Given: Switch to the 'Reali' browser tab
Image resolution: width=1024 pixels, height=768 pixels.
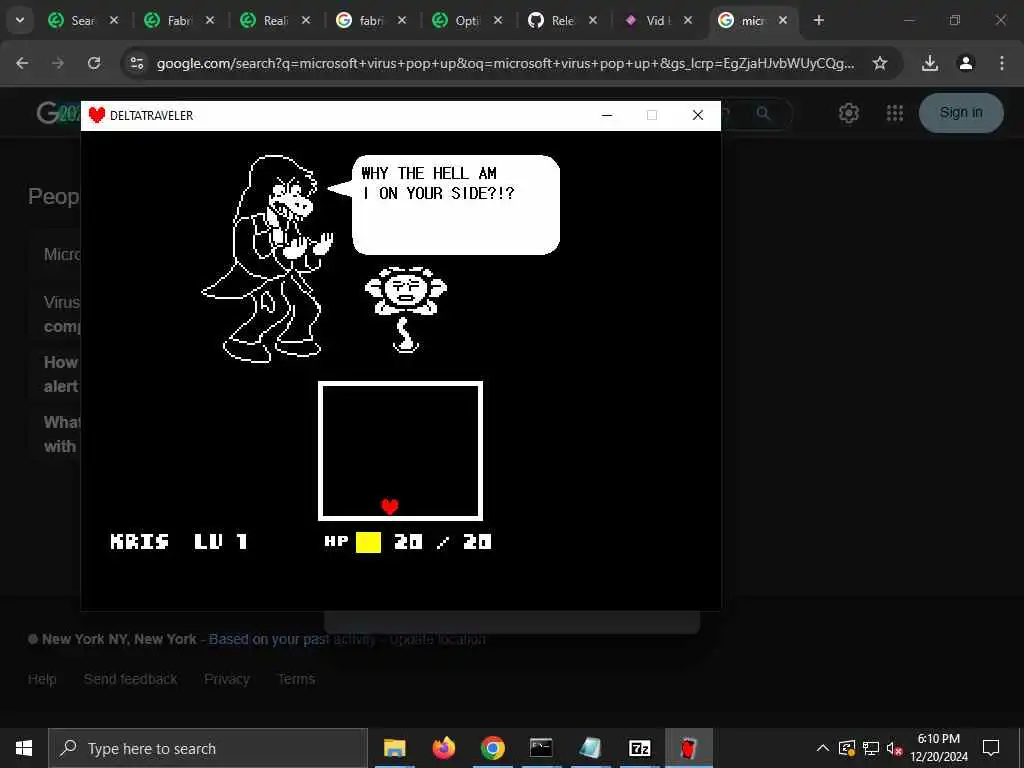Looking at the screenshot, I should [x=275, y=20].
